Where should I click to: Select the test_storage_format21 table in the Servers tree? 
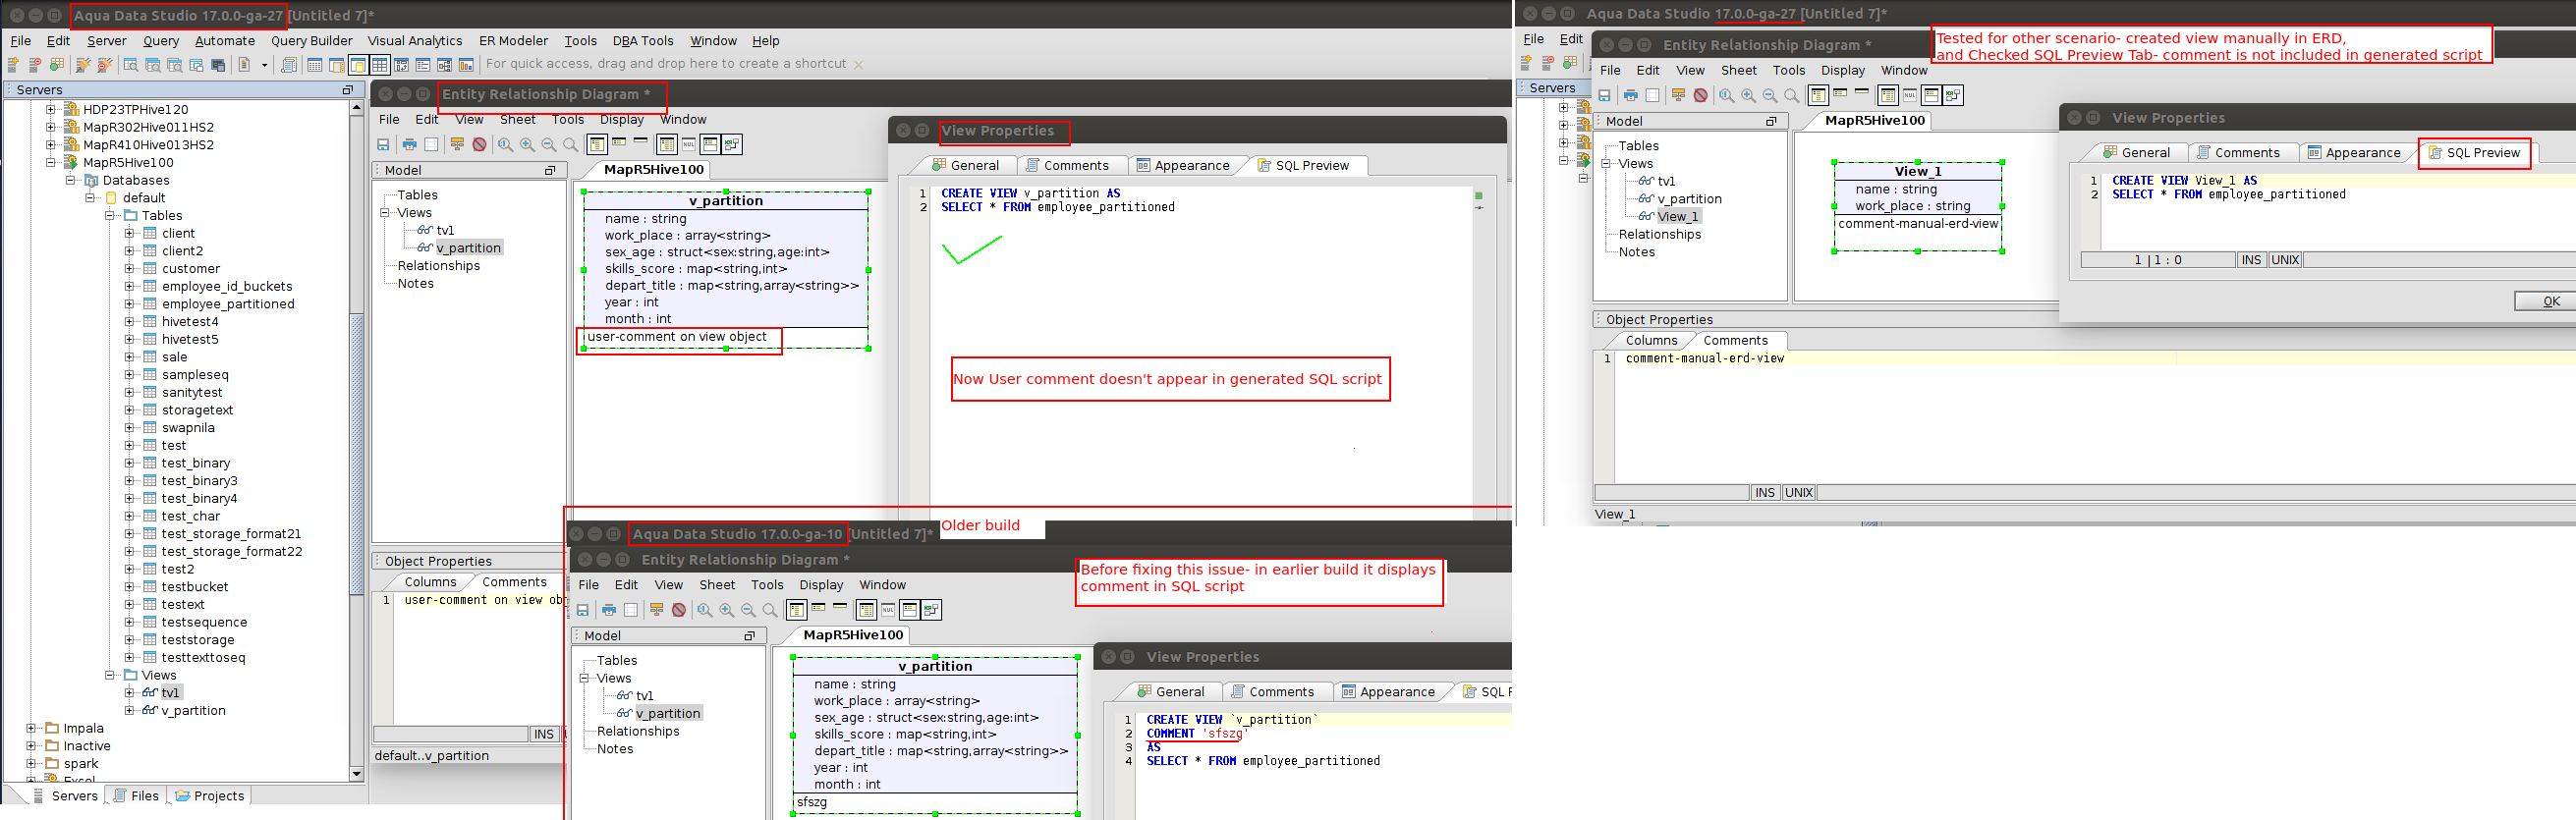[231, 534]
